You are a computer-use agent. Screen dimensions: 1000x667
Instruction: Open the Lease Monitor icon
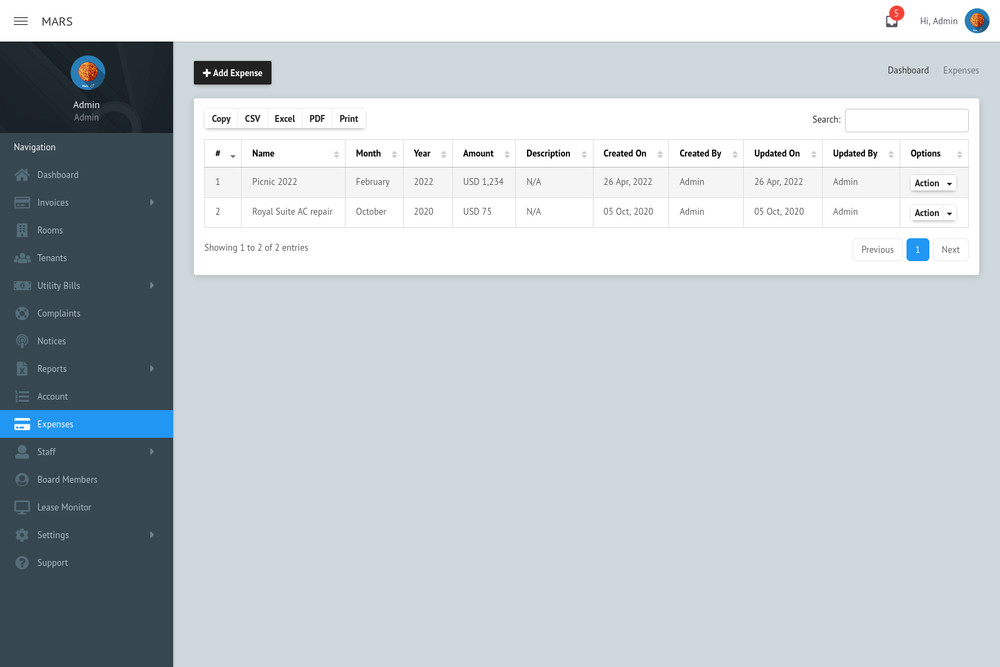tap(20, 507)
